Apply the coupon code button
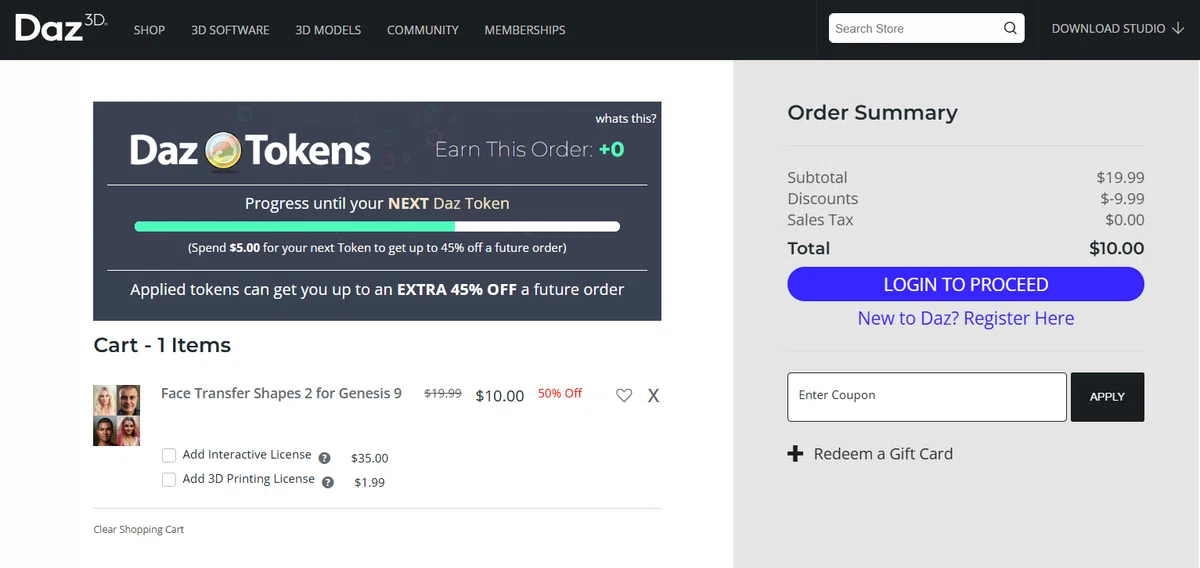 pos(1107,397)
